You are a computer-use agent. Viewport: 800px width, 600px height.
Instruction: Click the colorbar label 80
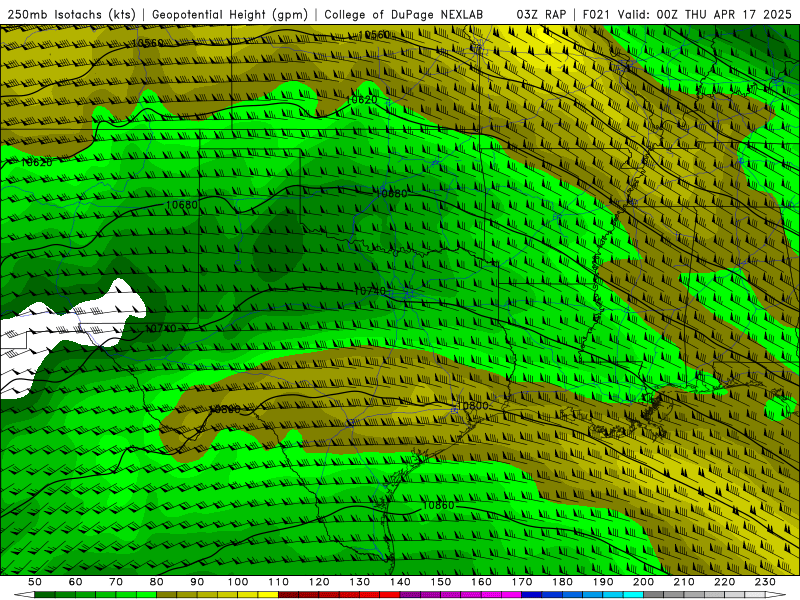click(x=156, y=582)
